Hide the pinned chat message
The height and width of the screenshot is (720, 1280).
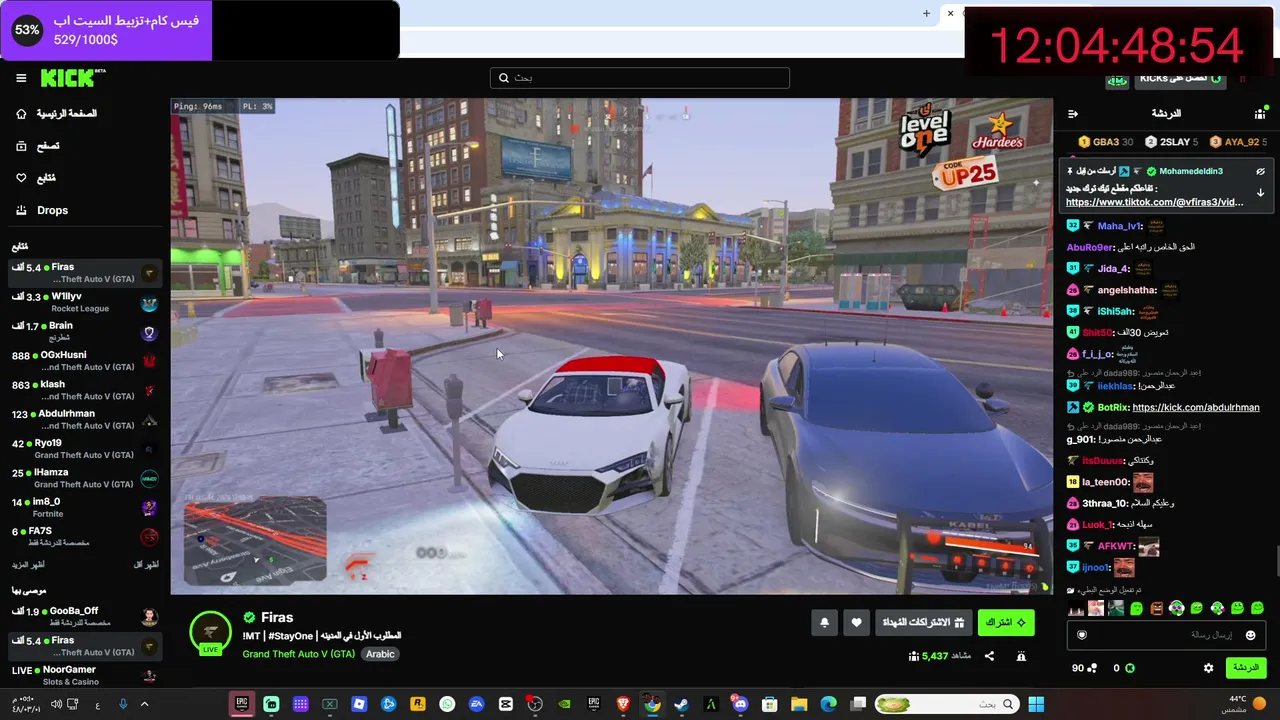(x=1260, y=172)
